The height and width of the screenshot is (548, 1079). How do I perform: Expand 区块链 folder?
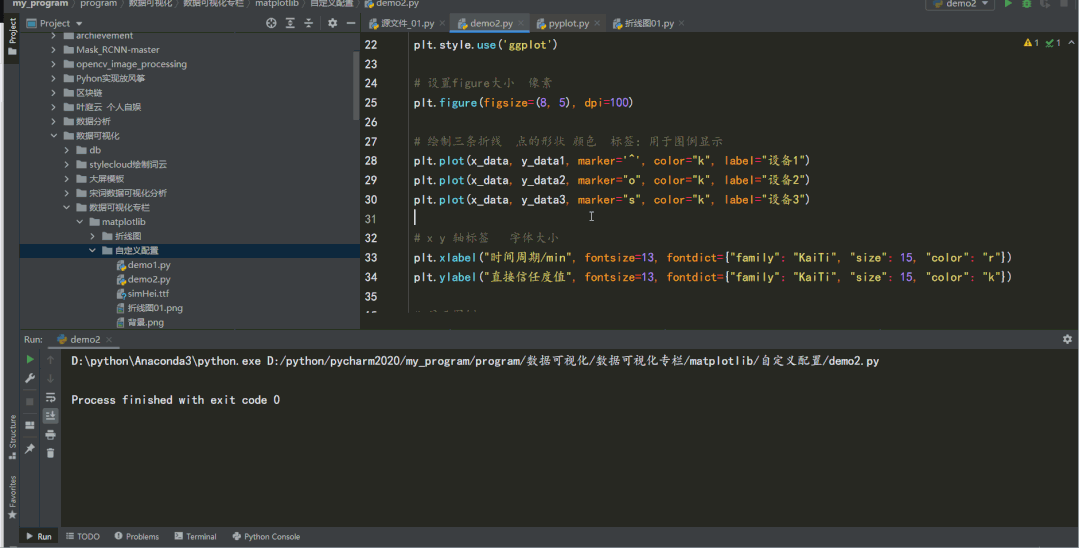tap(54, 92)
